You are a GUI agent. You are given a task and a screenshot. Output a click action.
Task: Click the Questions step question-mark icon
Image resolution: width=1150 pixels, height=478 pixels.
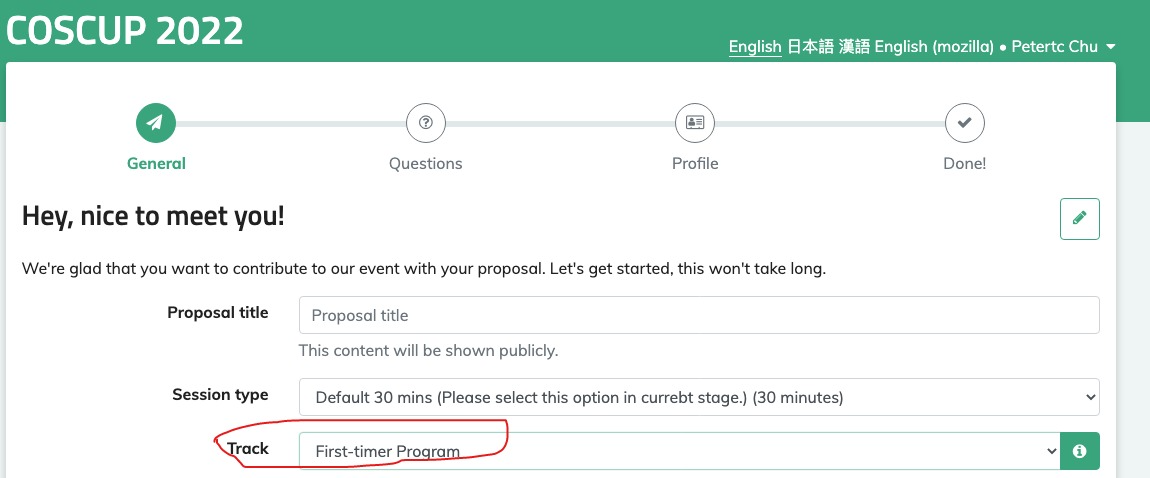pyautogui.click(x=425, y=123)
